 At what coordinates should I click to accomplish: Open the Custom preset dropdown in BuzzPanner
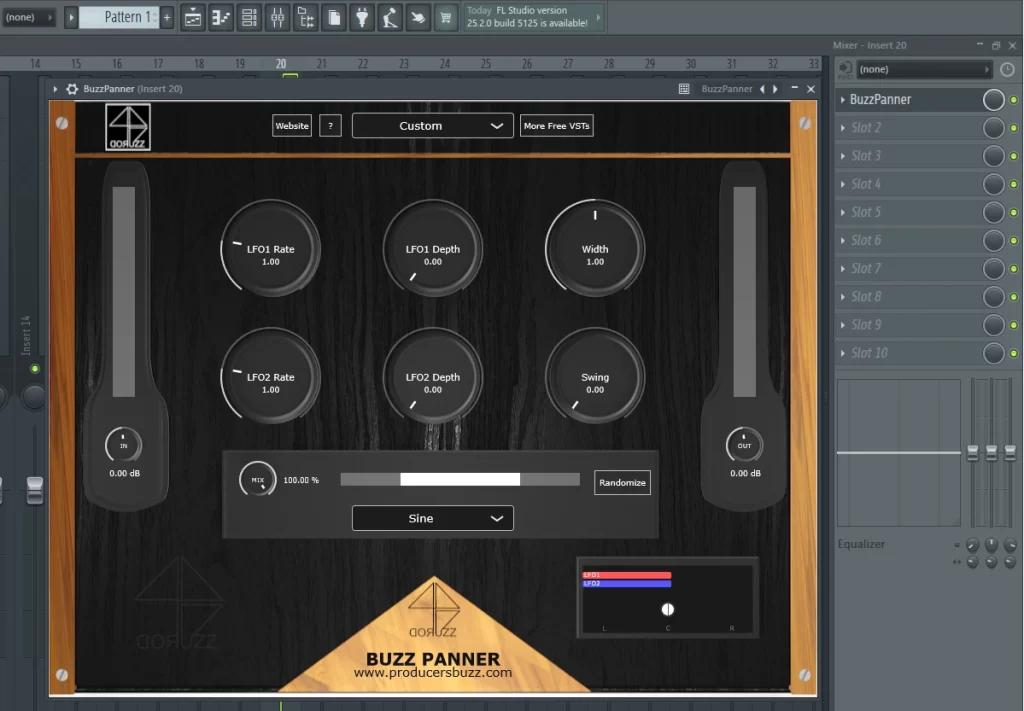432,125
